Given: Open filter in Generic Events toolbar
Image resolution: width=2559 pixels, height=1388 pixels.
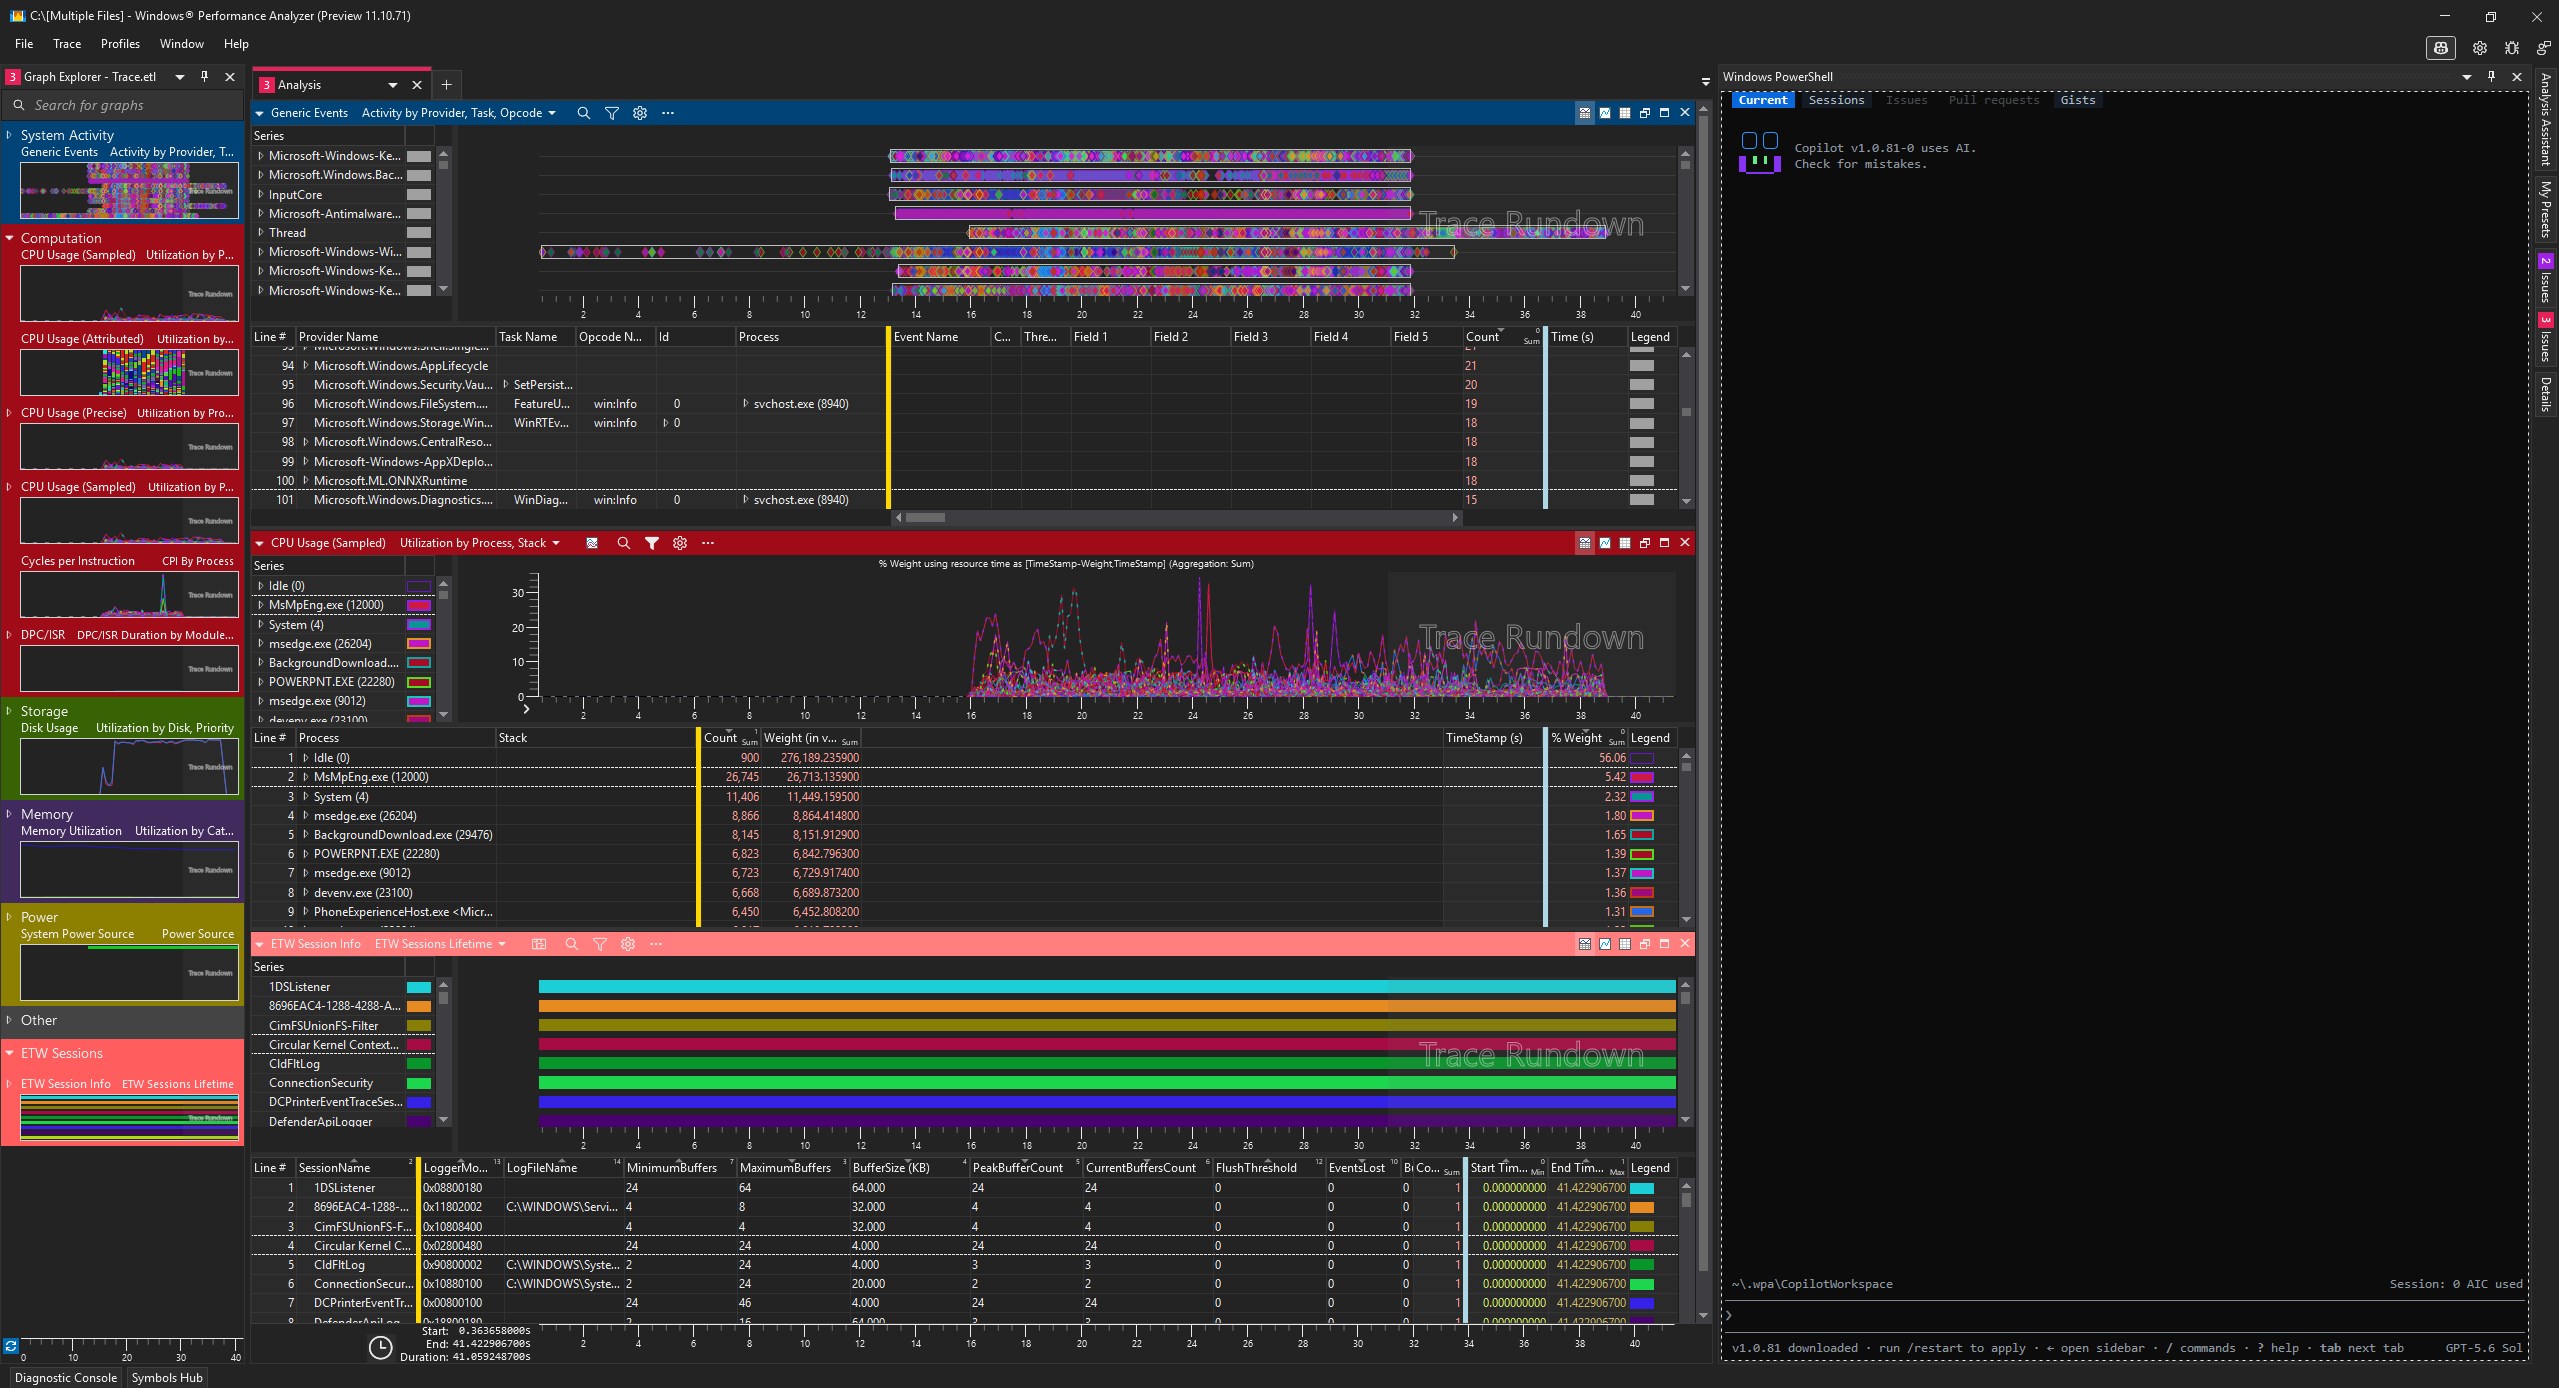Looking at the screenshot, I should 611,113.
